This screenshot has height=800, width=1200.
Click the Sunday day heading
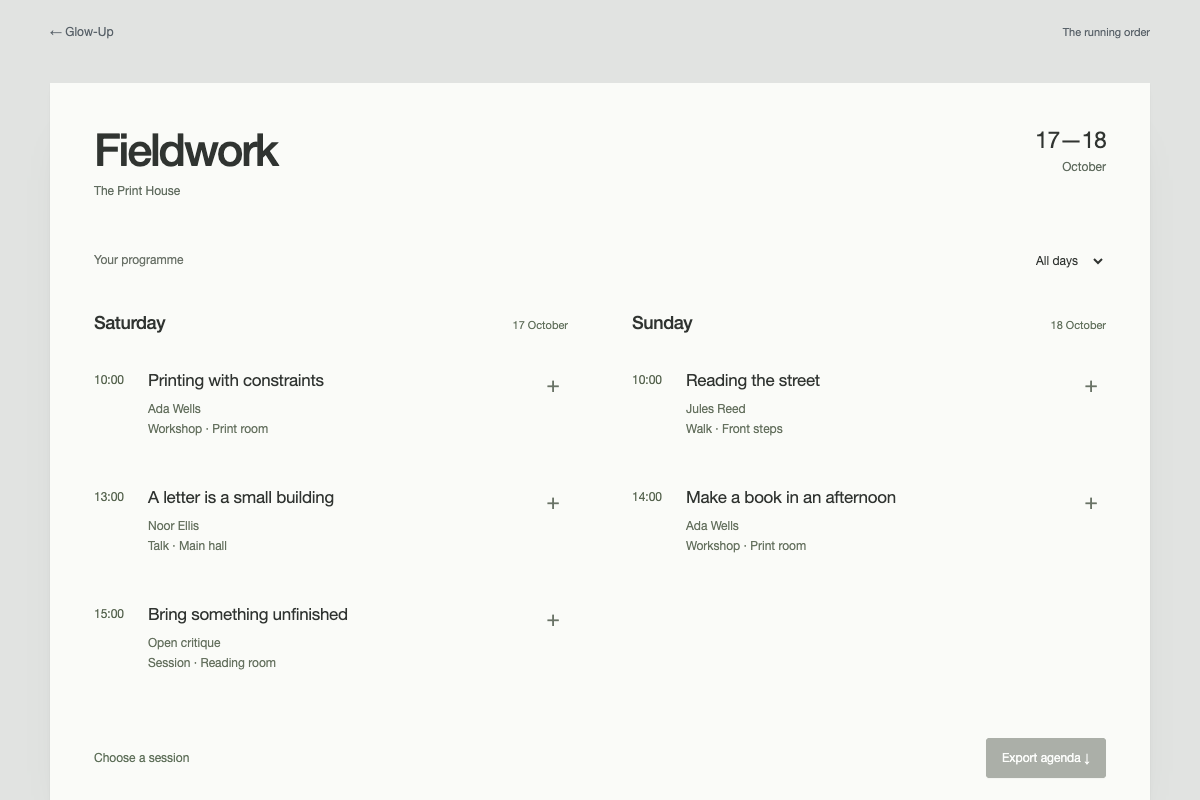[662, 323]
